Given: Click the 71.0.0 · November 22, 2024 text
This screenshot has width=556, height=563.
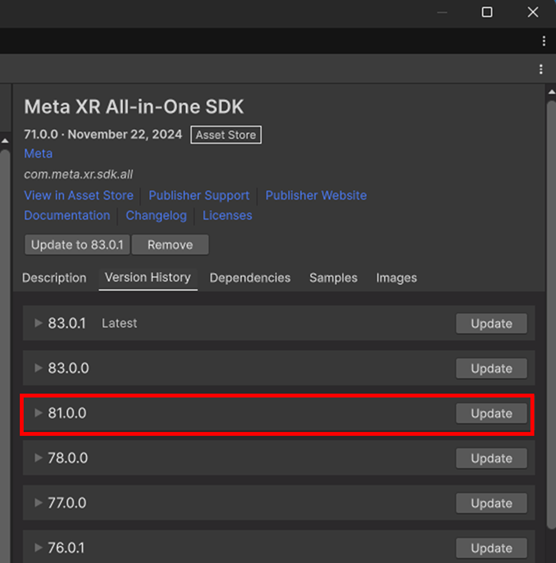Looking at the screenshot, I should tap(103, 134).
